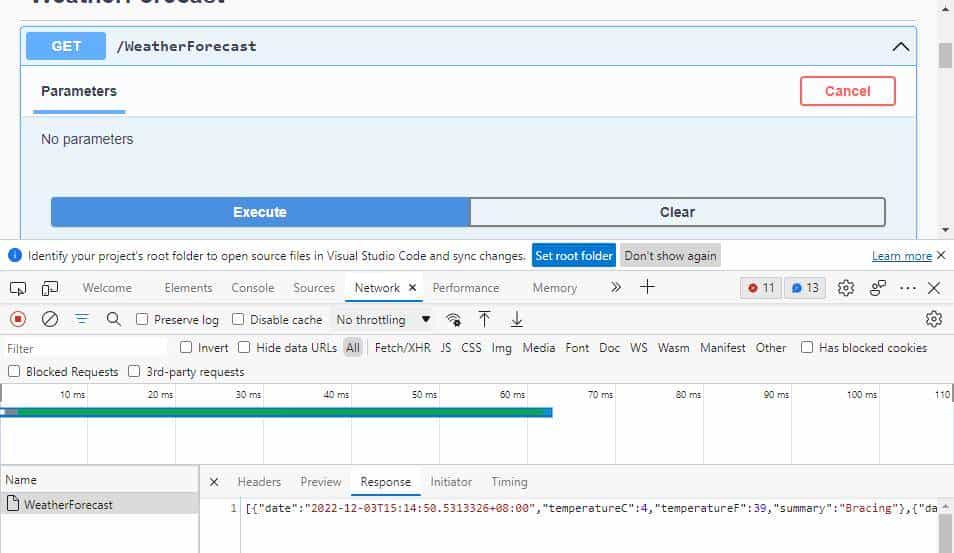Filter requests by Doc type

click(609, 347)
